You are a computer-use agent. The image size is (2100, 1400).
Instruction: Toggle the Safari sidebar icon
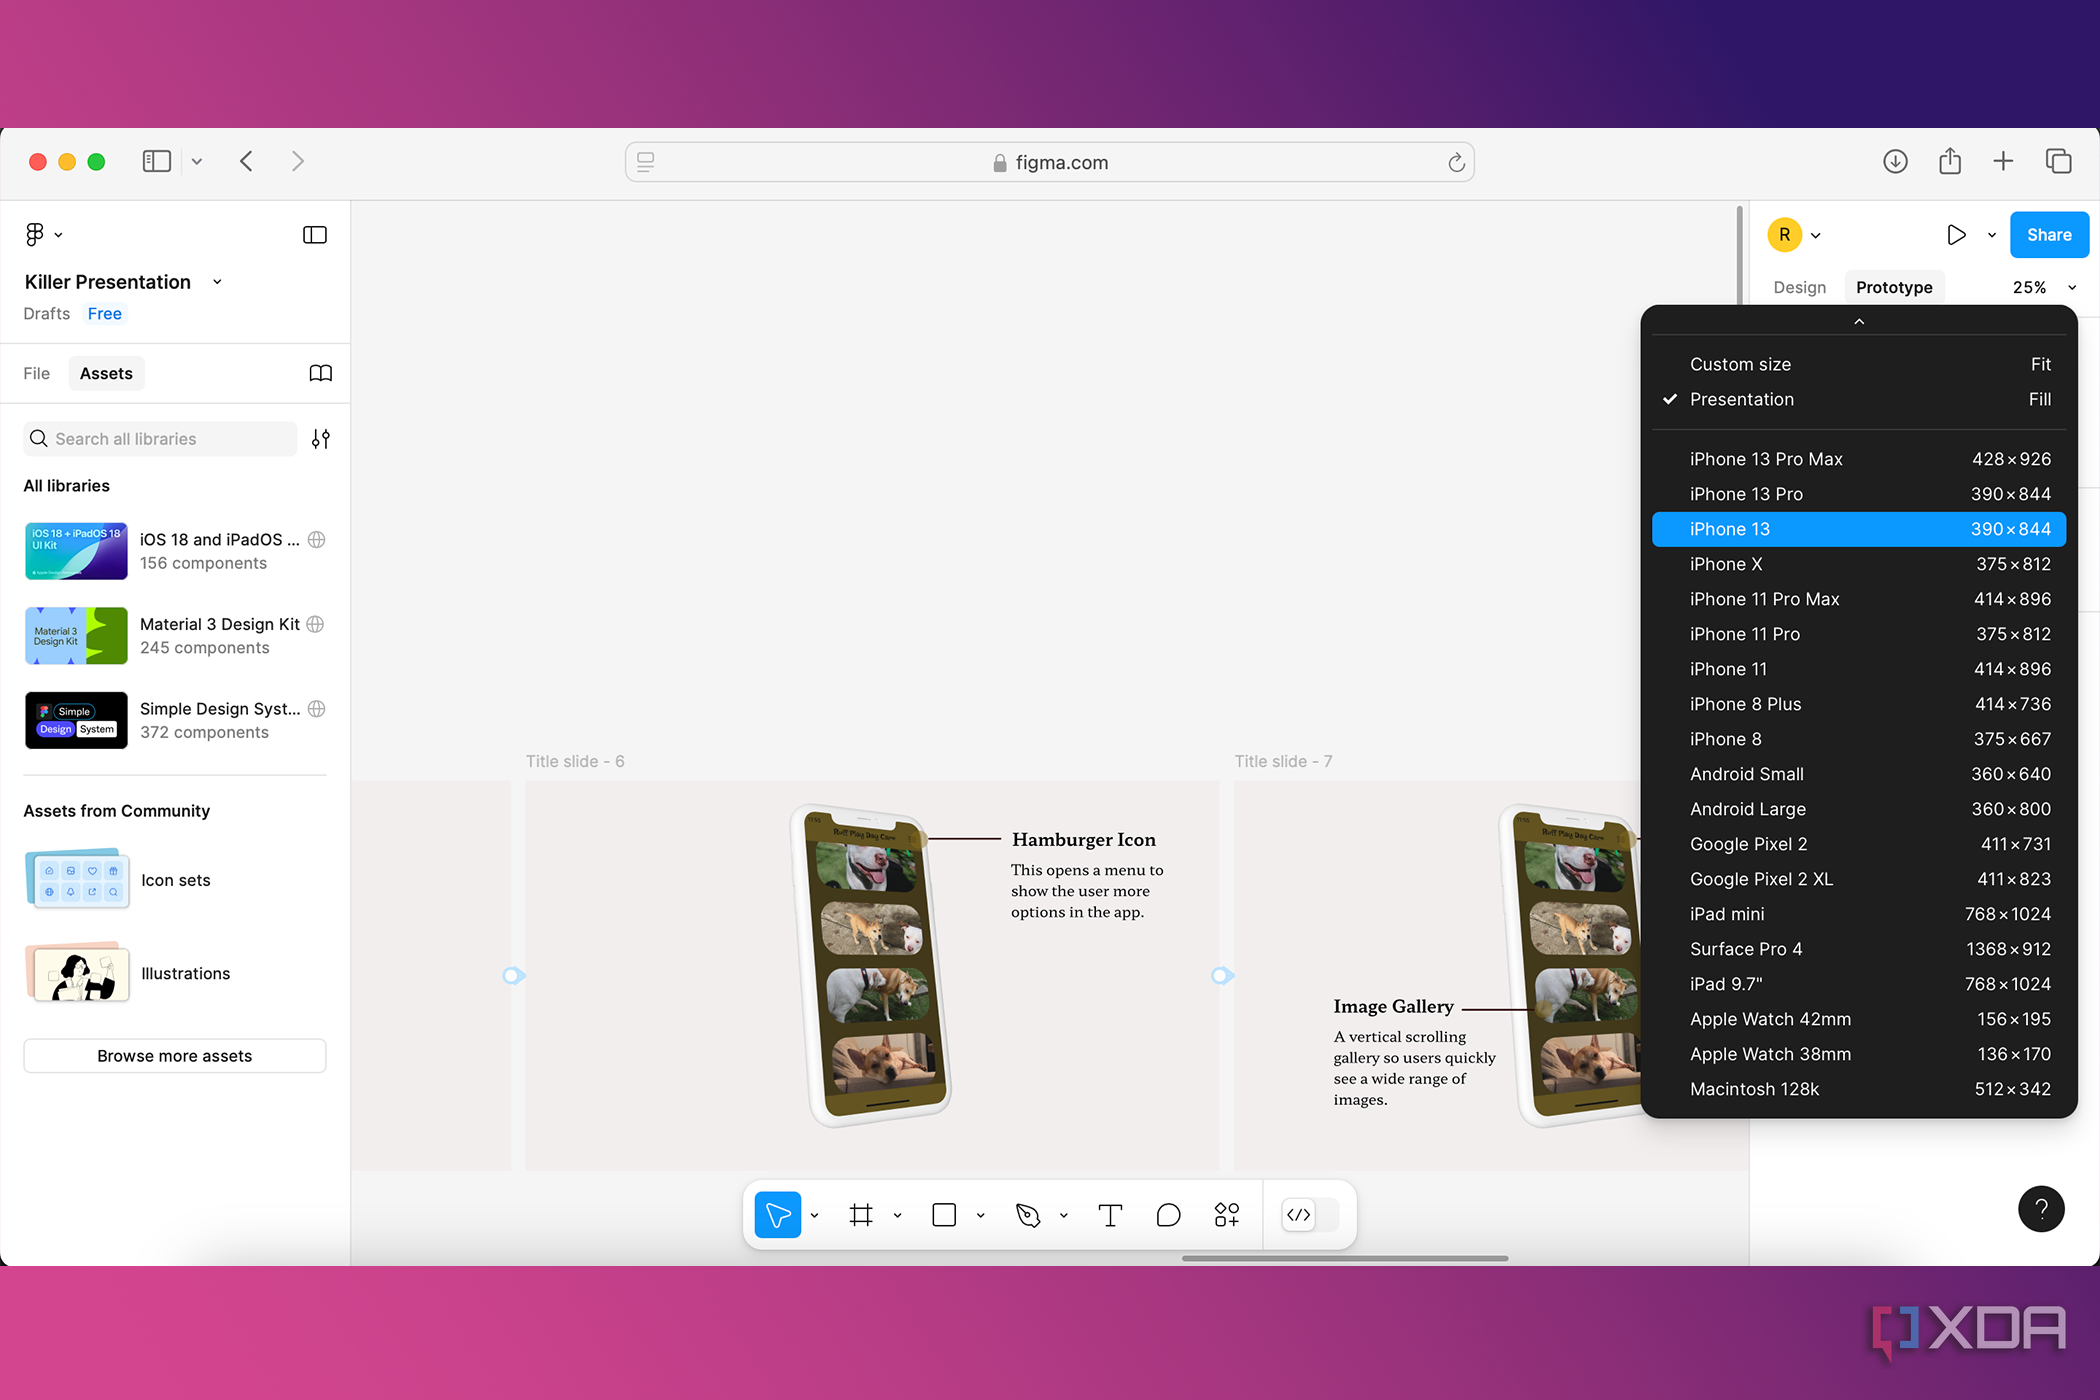tap(157, 161)
